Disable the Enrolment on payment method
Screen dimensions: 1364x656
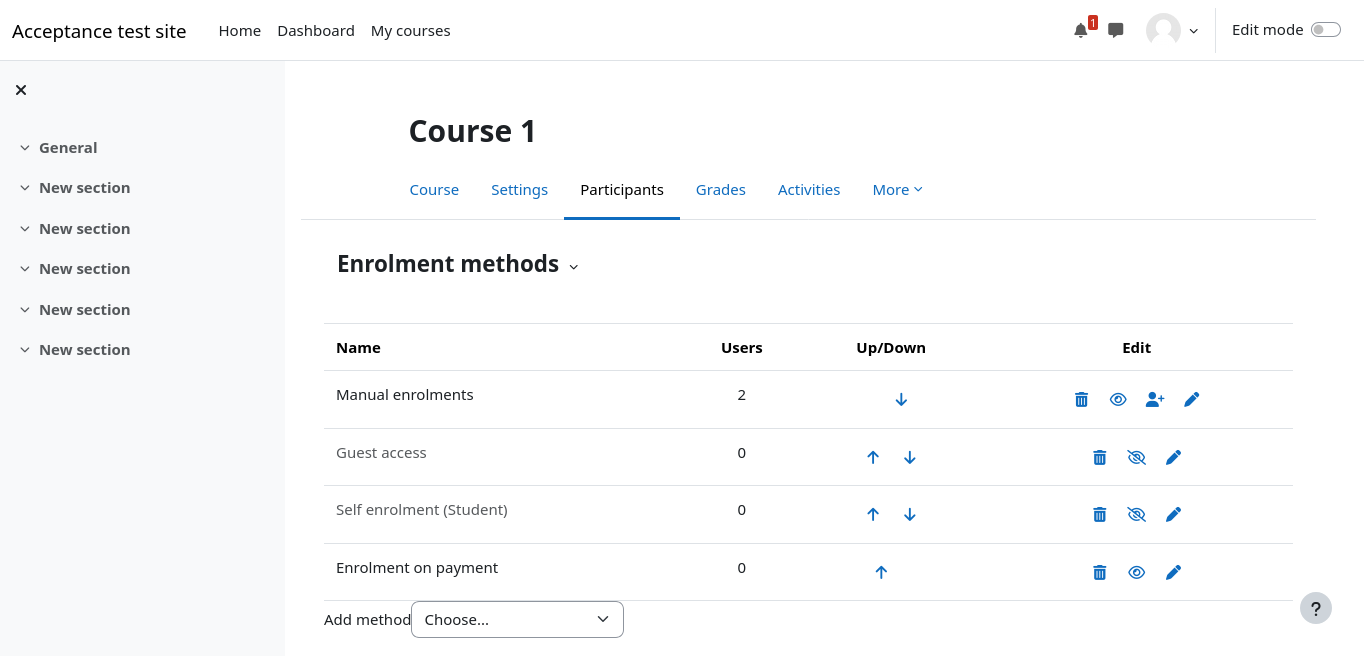coord(1136,573)
